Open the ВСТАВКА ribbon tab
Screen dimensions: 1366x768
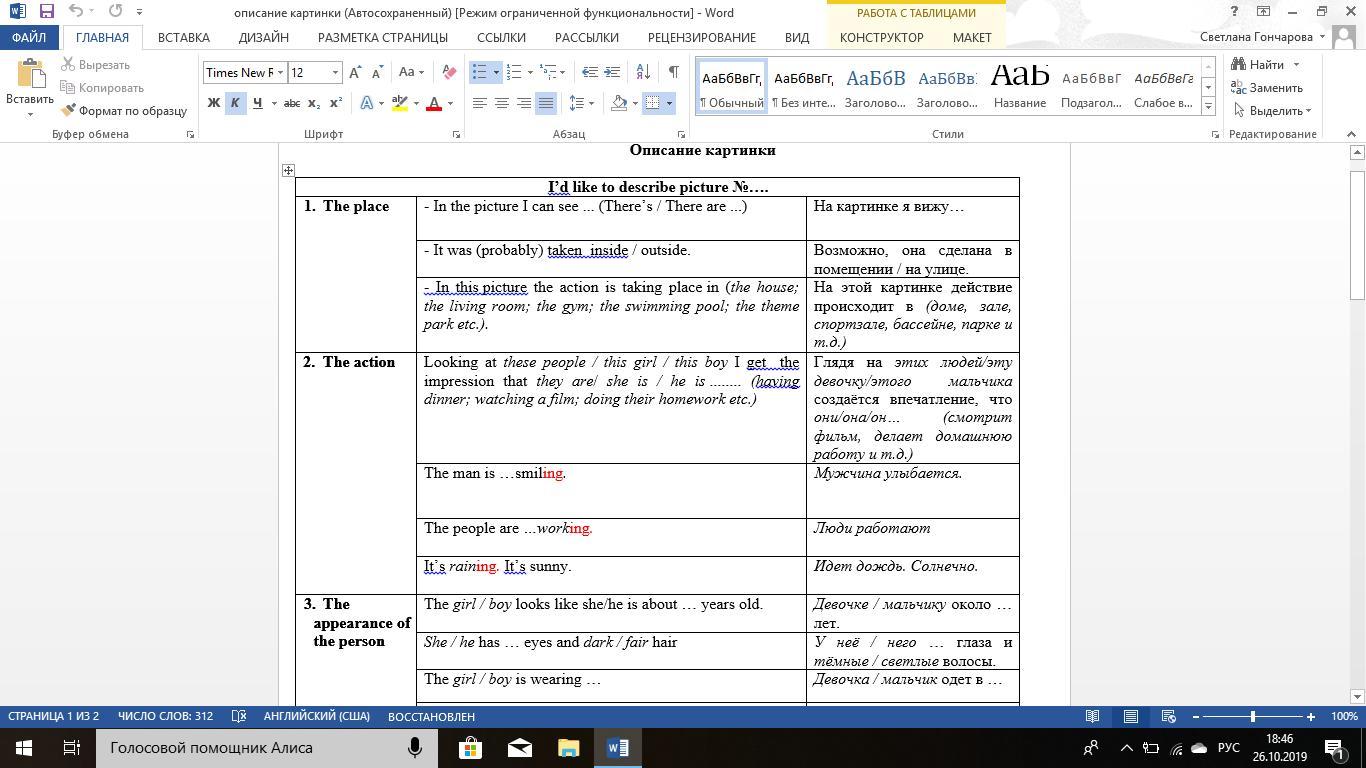coord(183,37)
